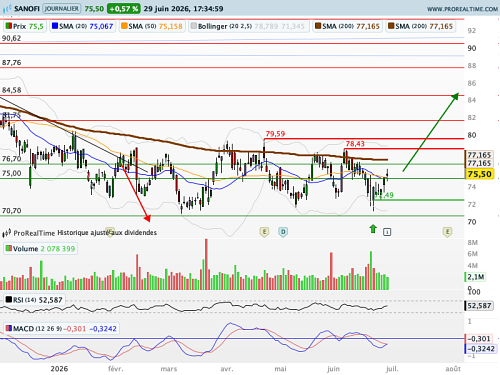Click the orange SMA (50) swatch
Viewport: 500px width, 375px height.
coord(124,26)
